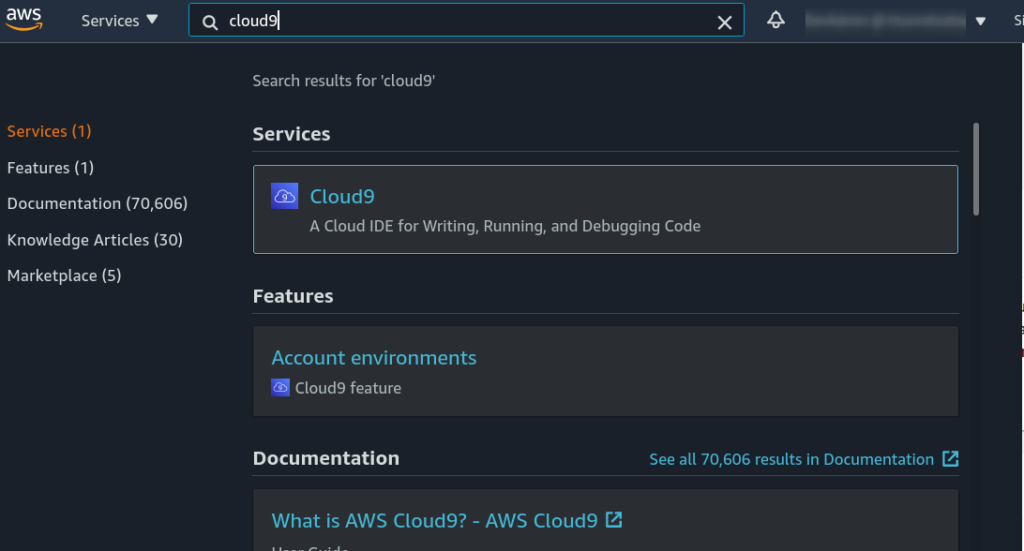Open the Services menu dropdown

(120, 21)
